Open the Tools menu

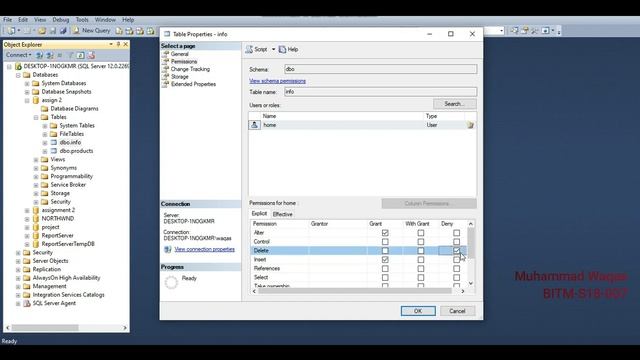pyautogui.click(x=82, y=20)
